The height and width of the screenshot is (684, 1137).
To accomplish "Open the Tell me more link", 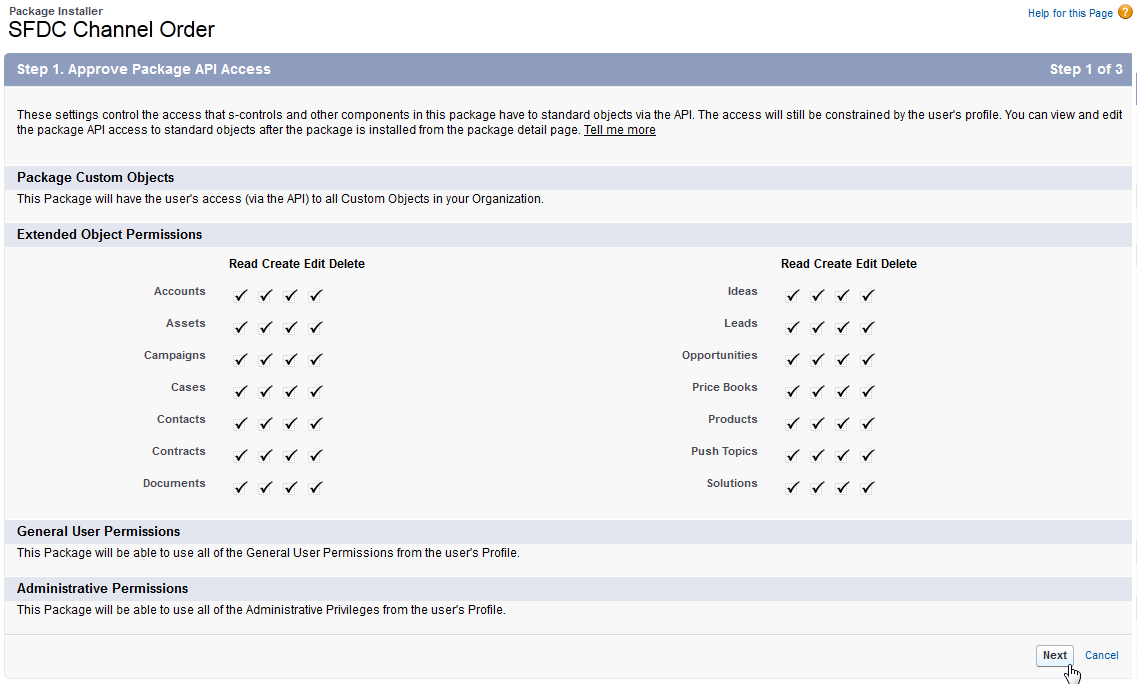I will coord(619,130).
